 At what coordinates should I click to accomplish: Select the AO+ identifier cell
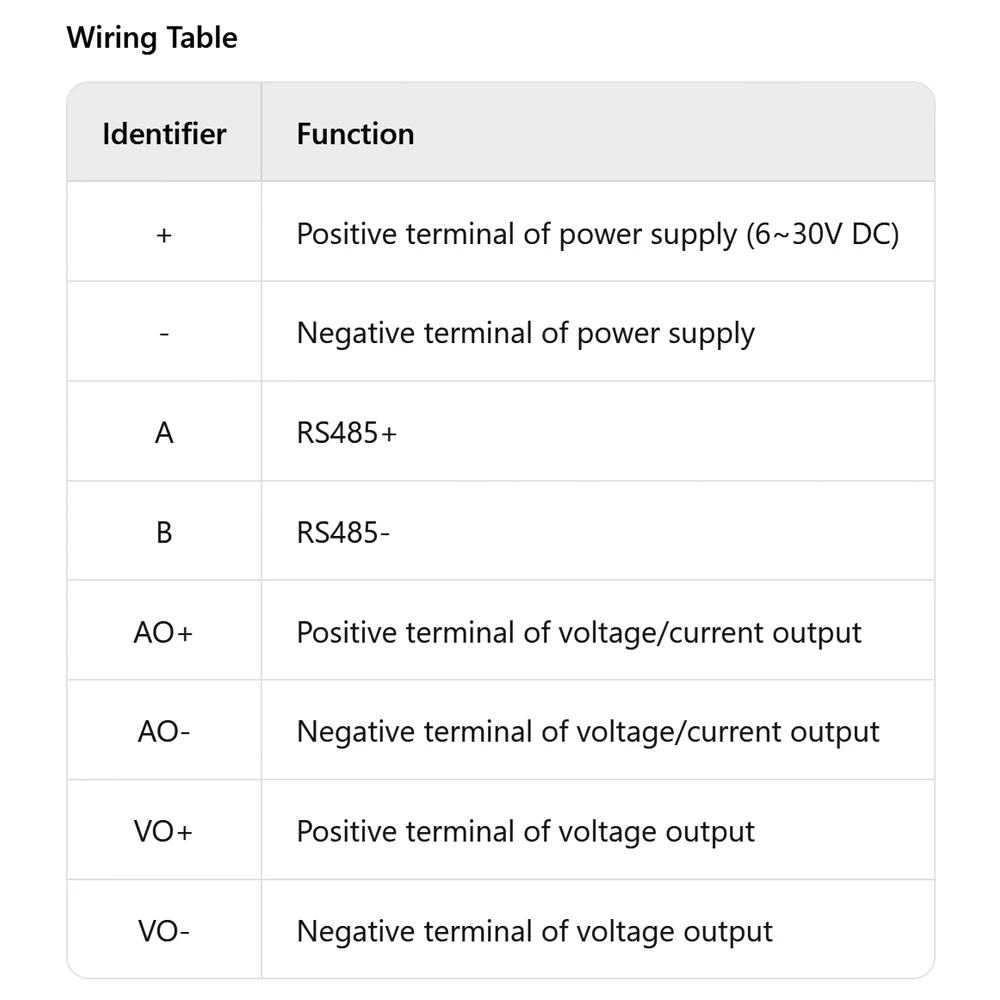(164, 633)
